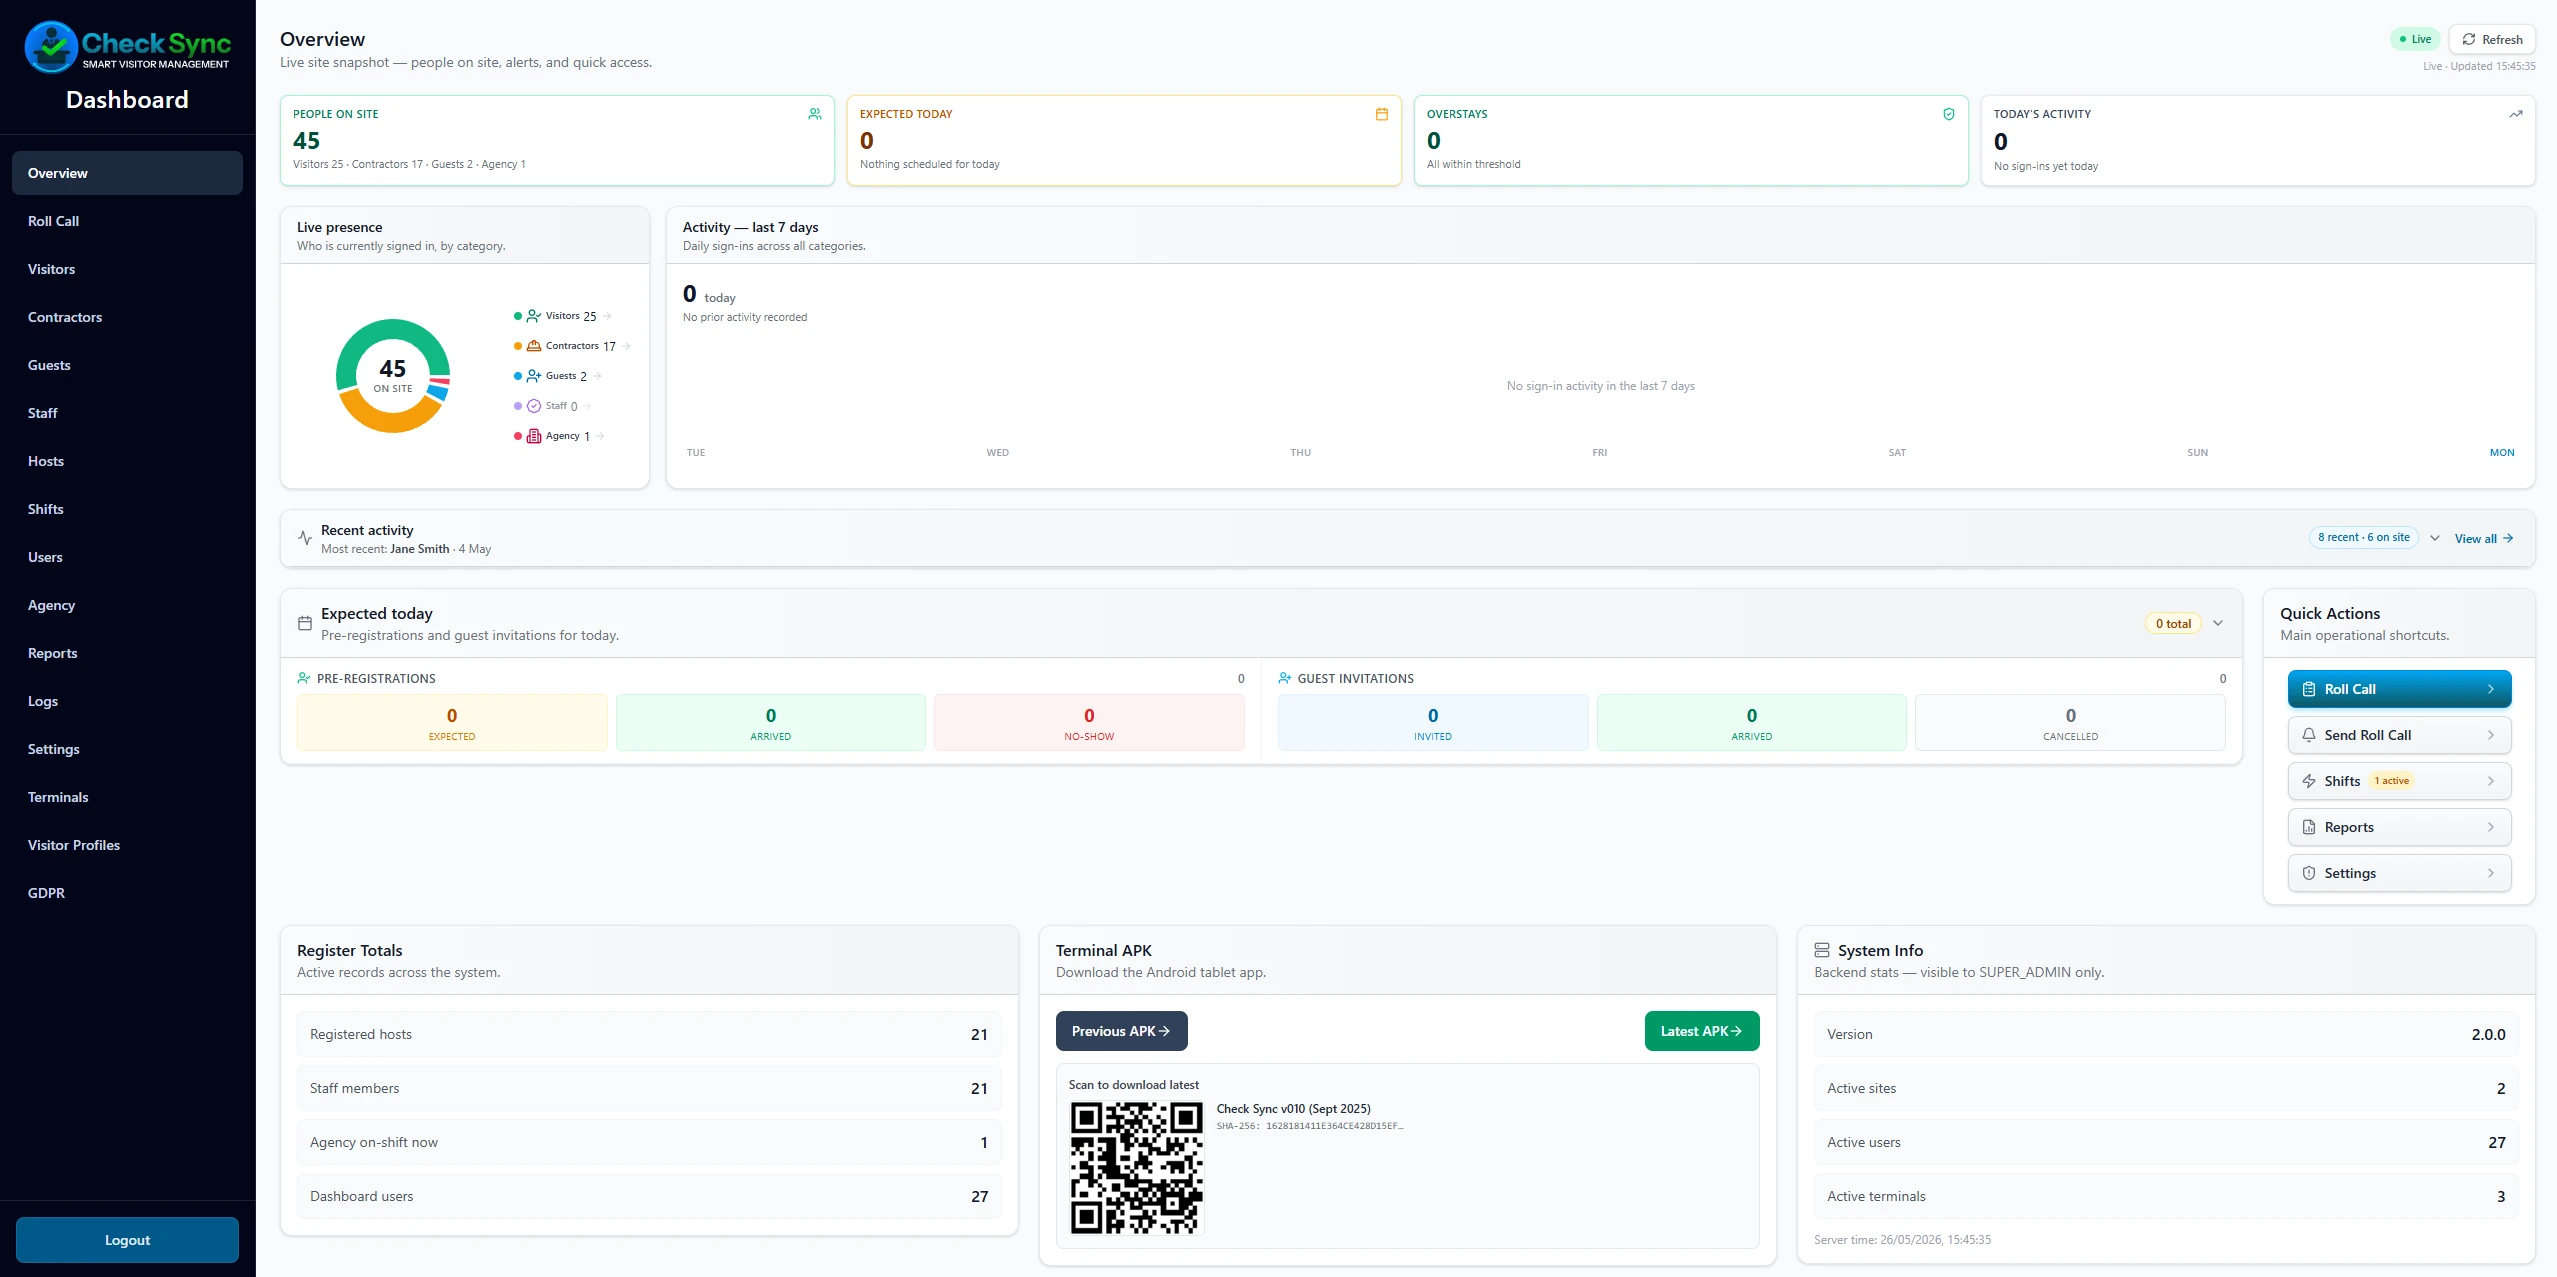
Task: Click the Invited guest invitations tile
Action: 1433,723
